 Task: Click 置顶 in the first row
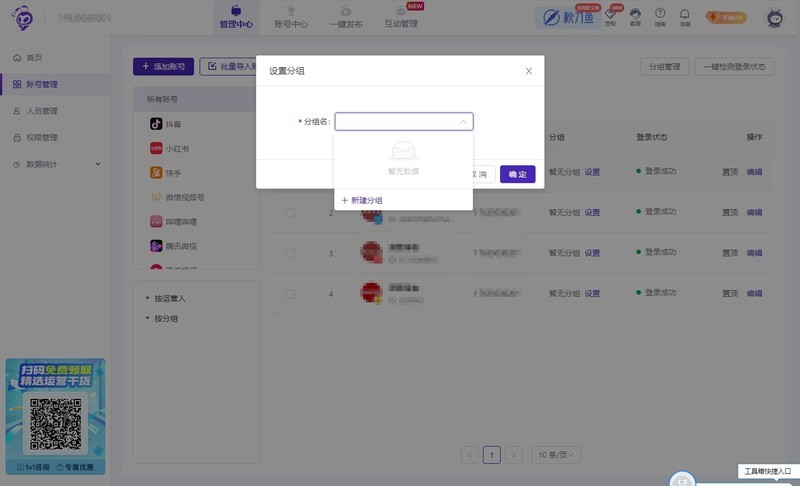click(730, 172)
